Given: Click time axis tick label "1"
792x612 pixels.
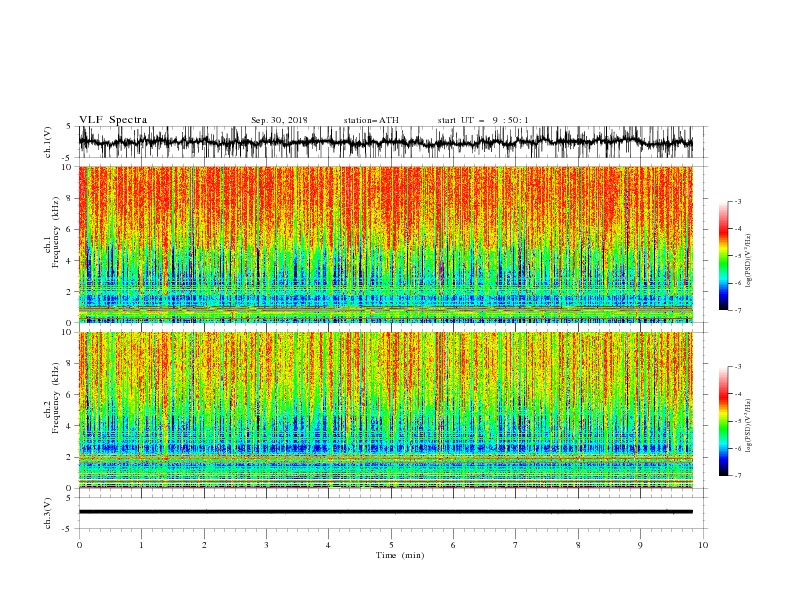Looking at the screenshot, I should [141, 545].
